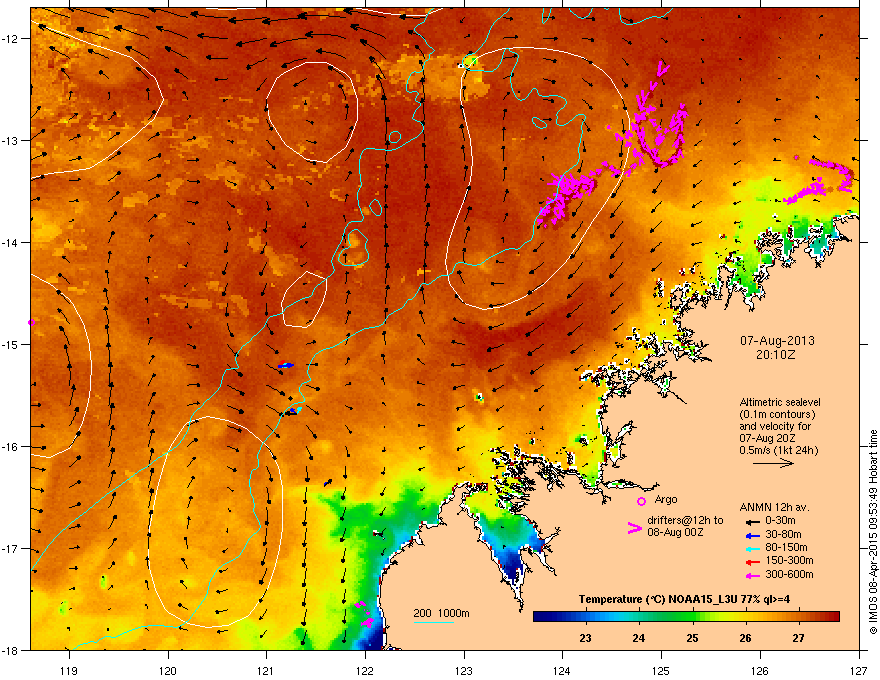Screen dimensions: 880x680
Task: Click the '-18' latitude axis label
Action: click(x=10, y=651)
